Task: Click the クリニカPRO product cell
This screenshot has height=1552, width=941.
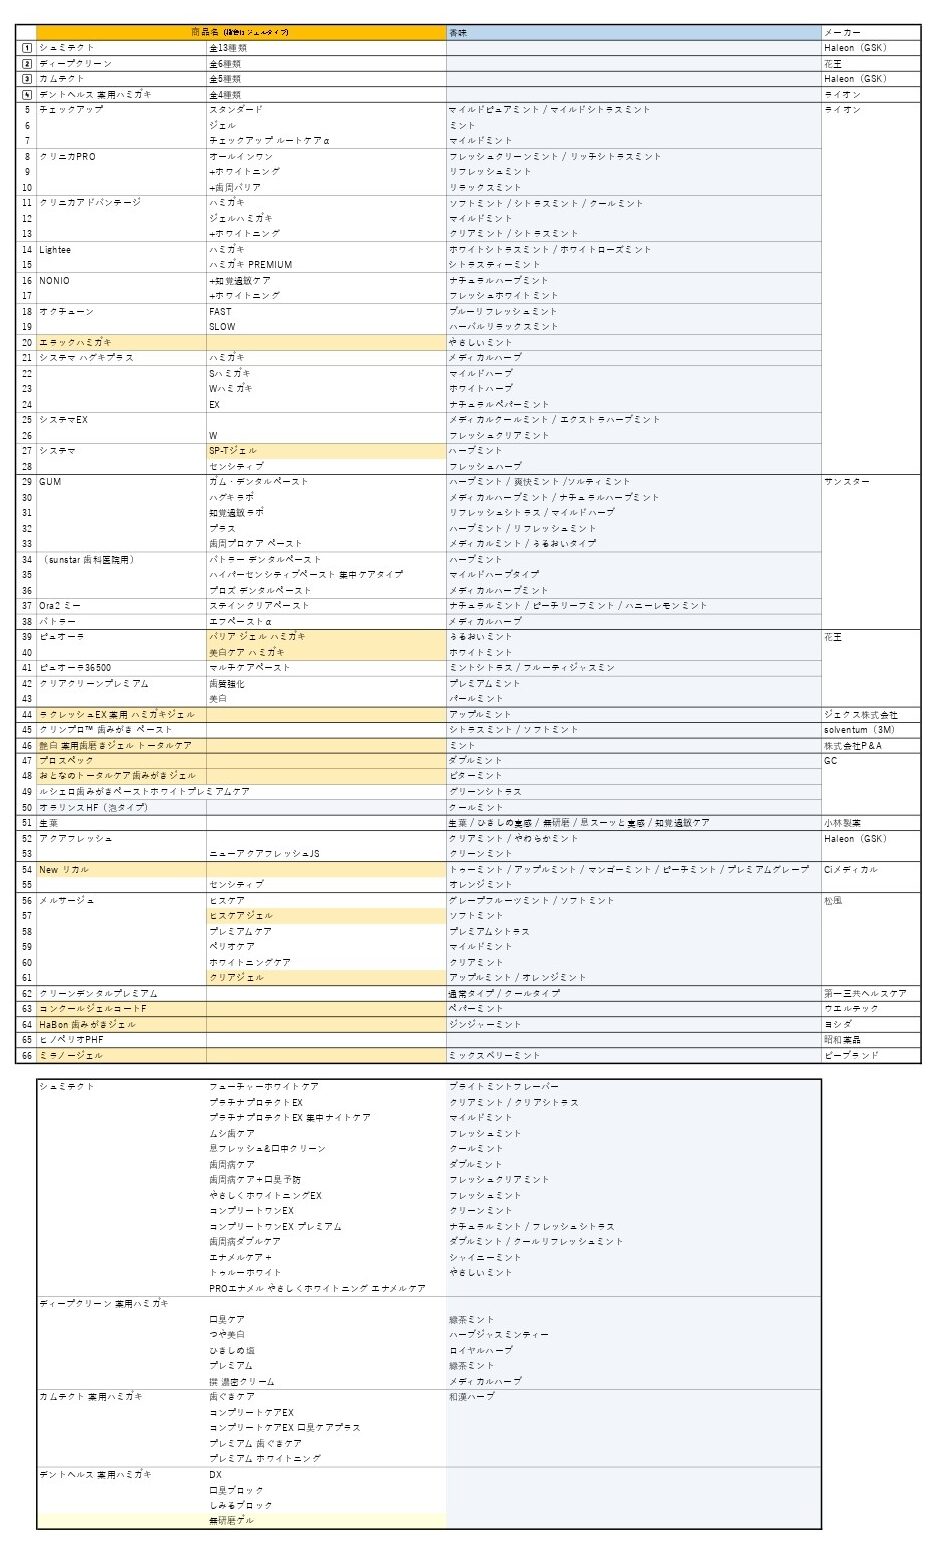Action: pyautogui.click(x=122, y=157)
